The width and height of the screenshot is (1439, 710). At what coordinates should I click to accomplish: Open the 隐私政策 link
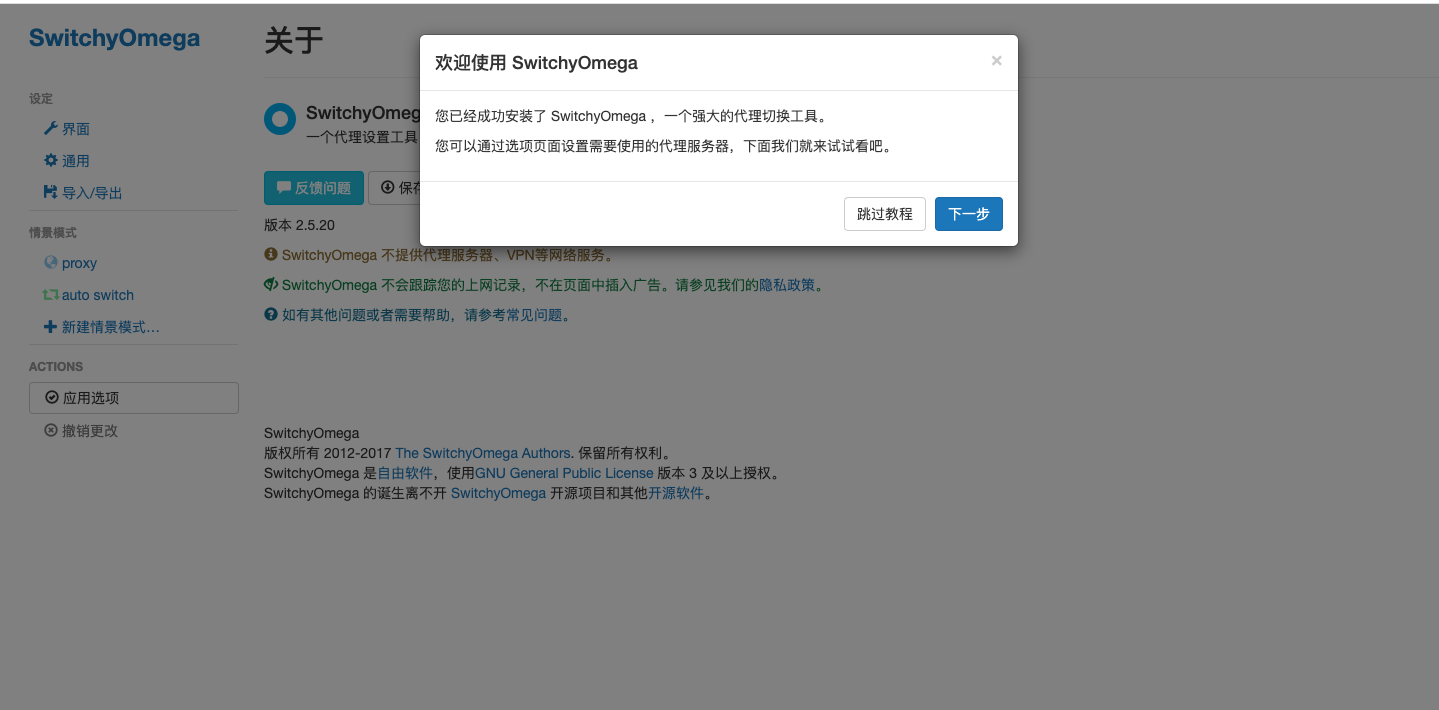[x=787, y=285]
